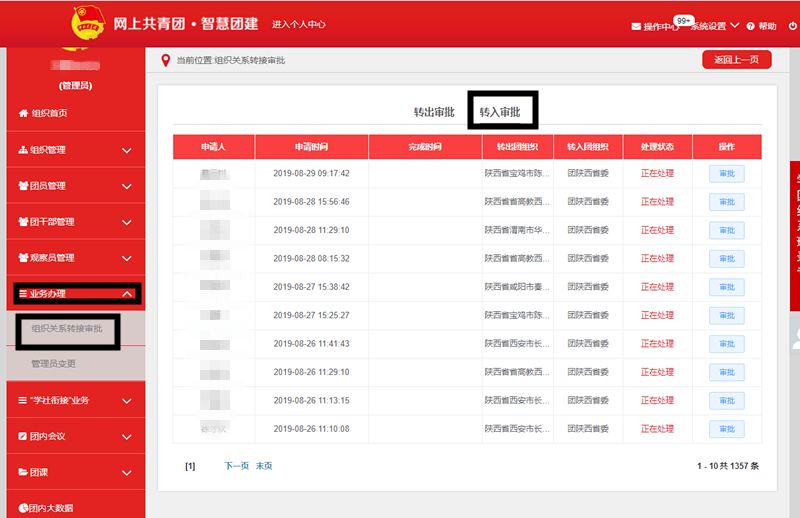Screen dimensions: 800x518
Task: Expand the 团干部管理 chevron
Action: click(127, 223)
